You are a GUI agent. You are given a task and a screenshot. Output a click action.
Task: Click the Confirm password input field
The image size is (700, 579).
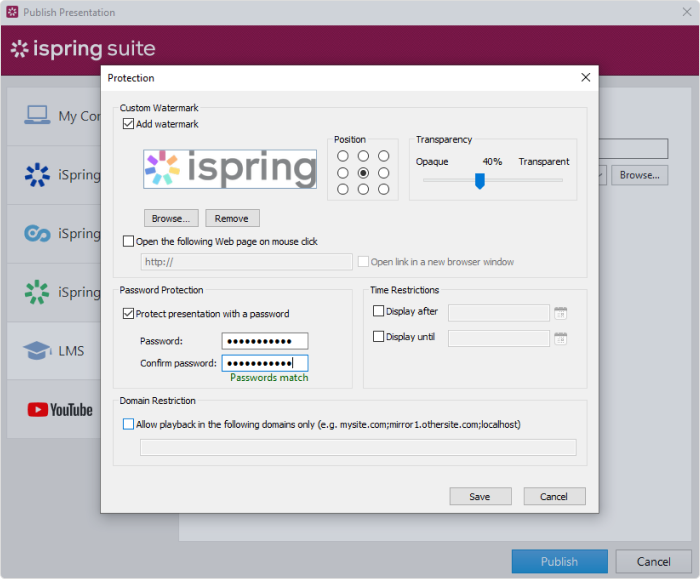[x=265, y=363]
